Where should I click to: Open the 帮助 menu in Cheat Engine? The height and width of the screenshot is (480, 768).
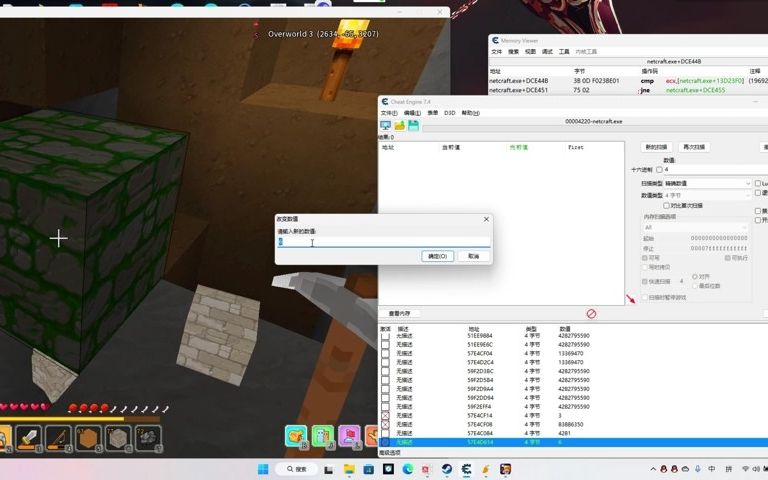[470, 113]
